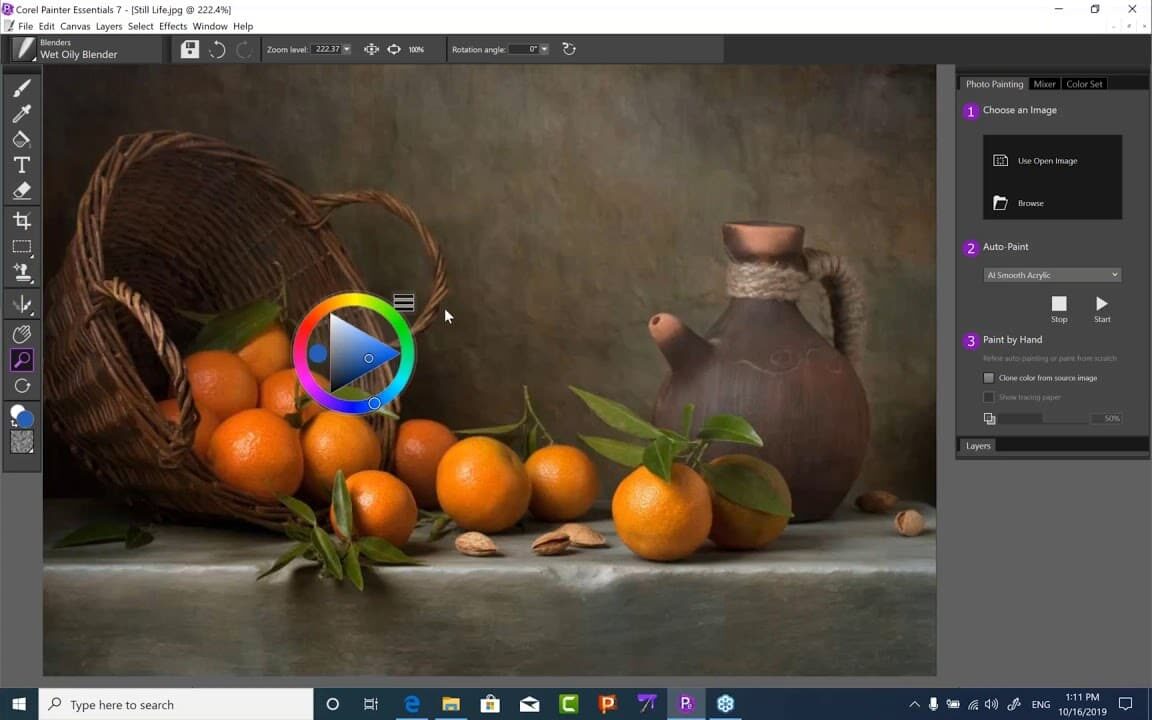Select the Magnifier tool
Image resolution: width=1152 pixels, height=720 pixels.
[22, 360]
